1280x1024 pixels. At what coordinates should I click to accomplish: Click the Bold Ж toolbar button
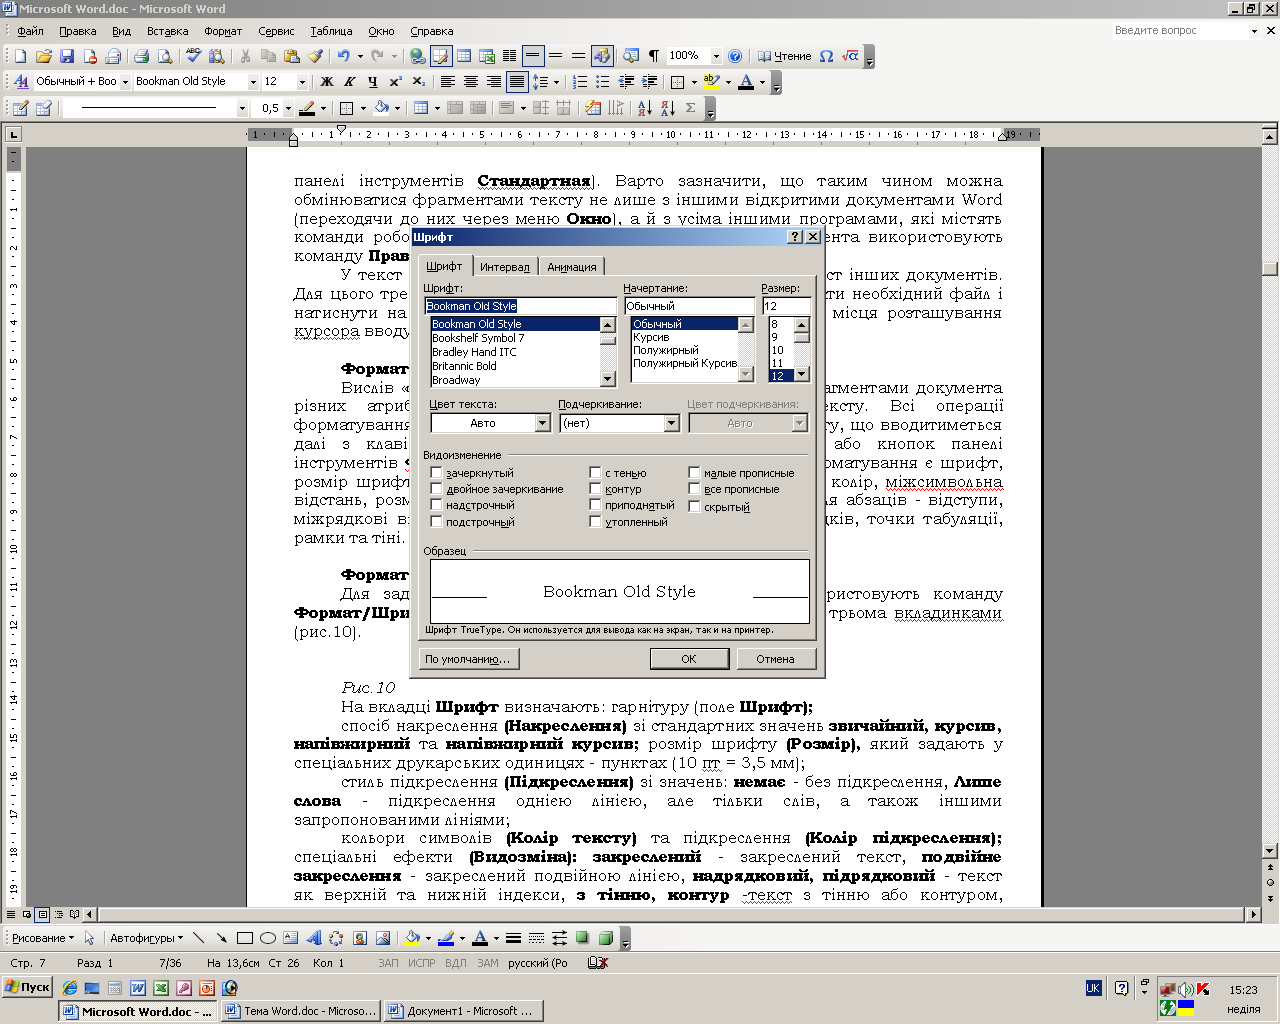tap(327, 82)
